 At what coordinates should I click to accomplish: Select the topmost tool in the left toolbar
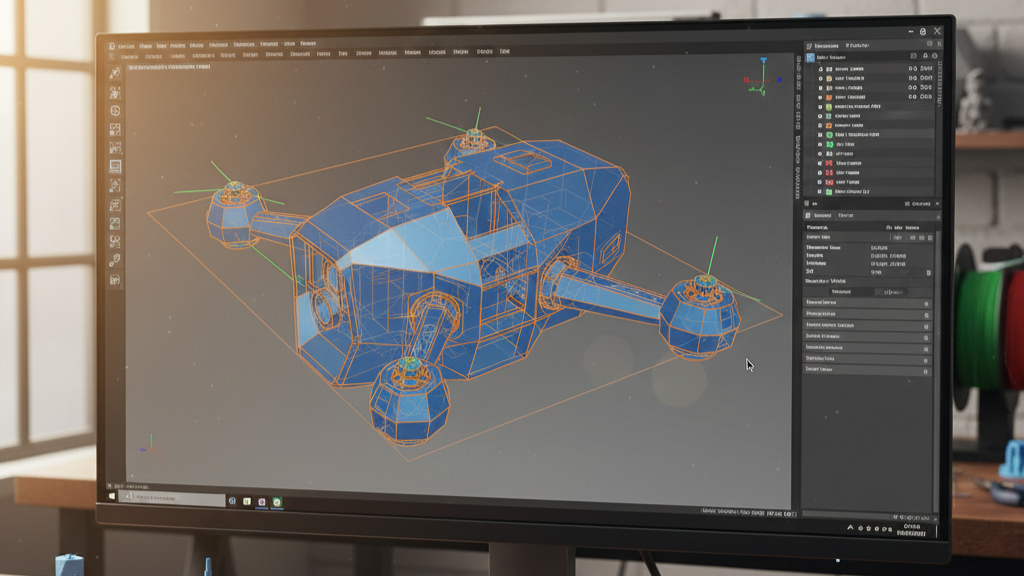tap(116, 72)
